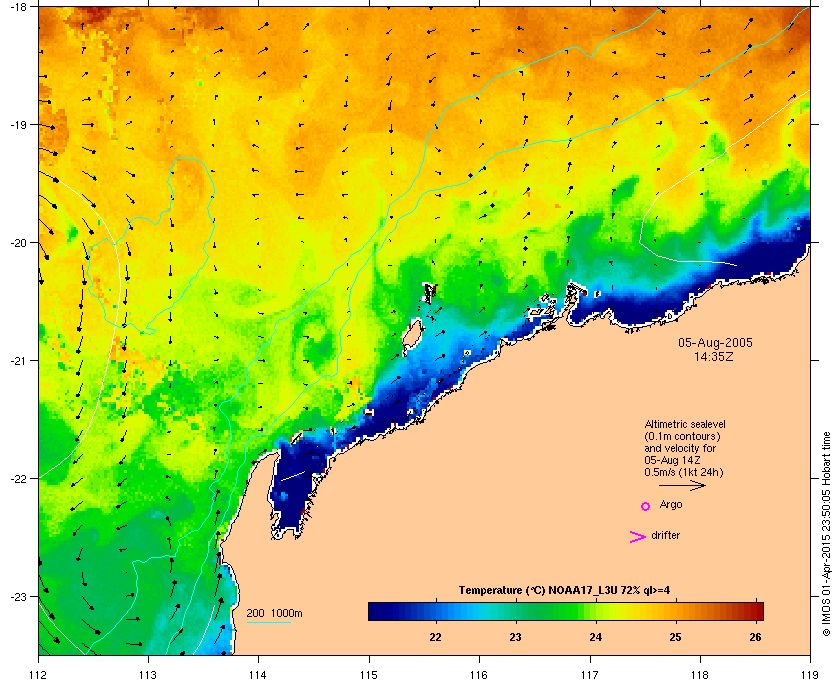This screenshot has height=680, width=840.
Task: Click the IMOS copyright vertical text
Action: point(827,534)
